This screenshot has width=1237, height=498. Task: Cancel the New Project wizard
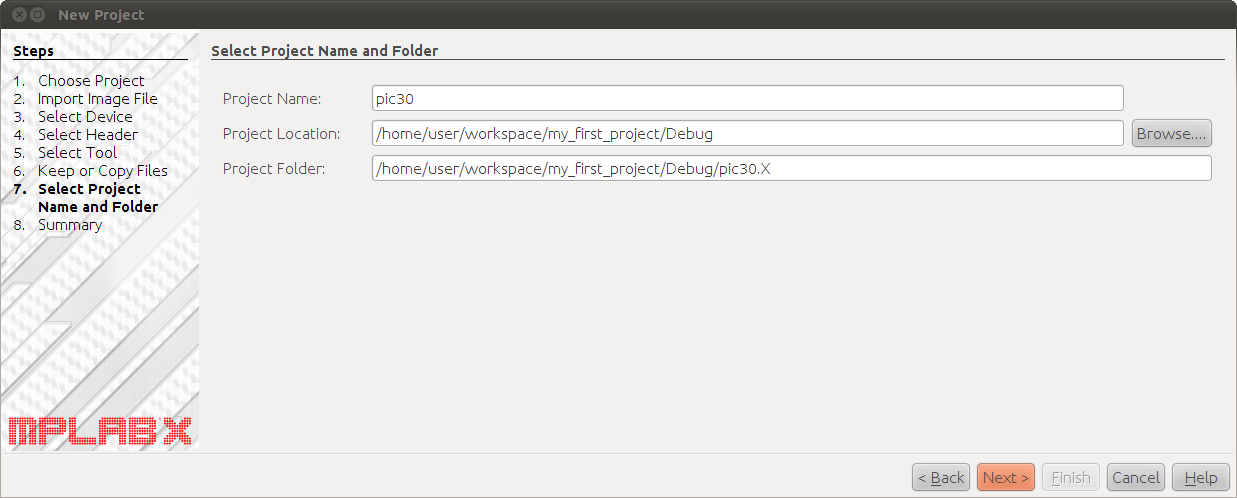pyautogui.click(x=1135, y=477)
